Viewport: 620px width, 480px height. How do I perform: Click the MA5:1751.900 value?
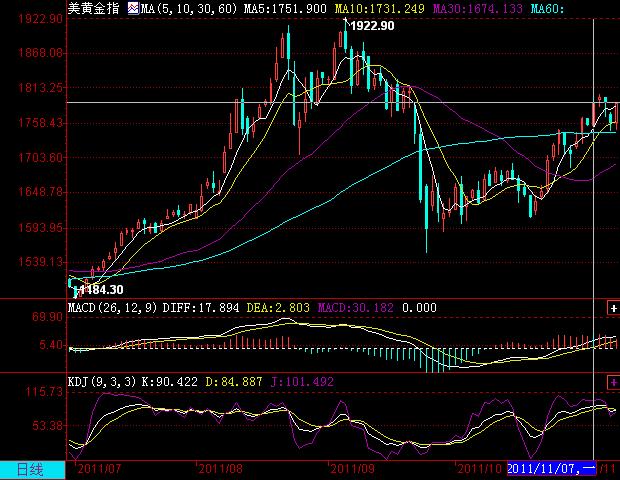[x=285, y=8]
